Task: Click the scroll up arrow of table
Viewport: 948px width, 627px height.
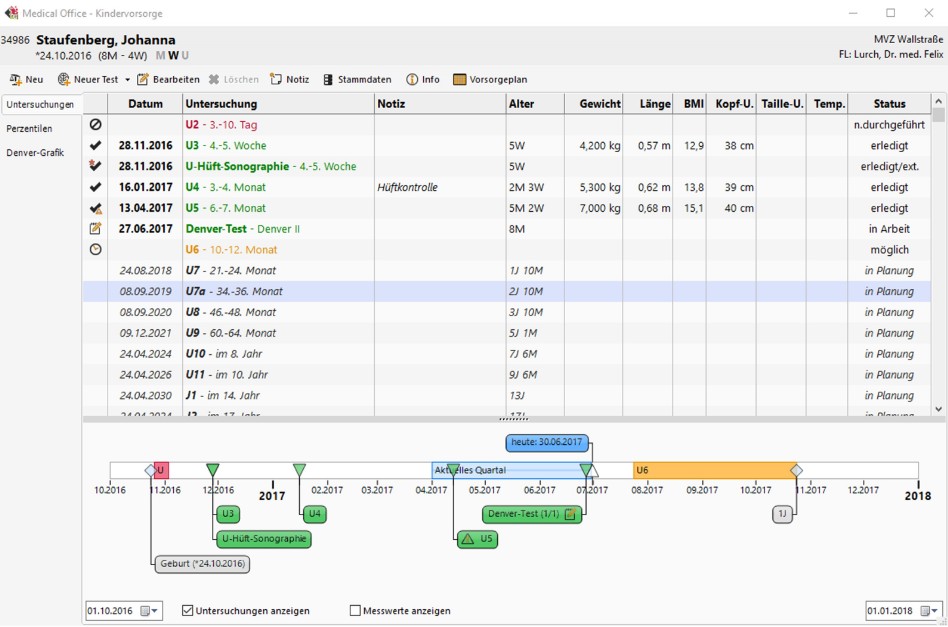Action: 938,101
